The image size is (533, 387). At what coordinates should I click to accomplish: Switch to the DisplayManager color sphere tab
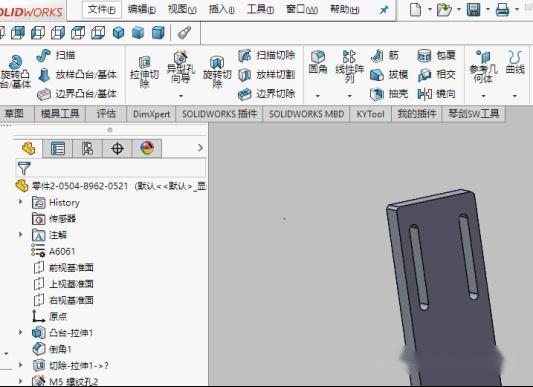click(147, 148)
